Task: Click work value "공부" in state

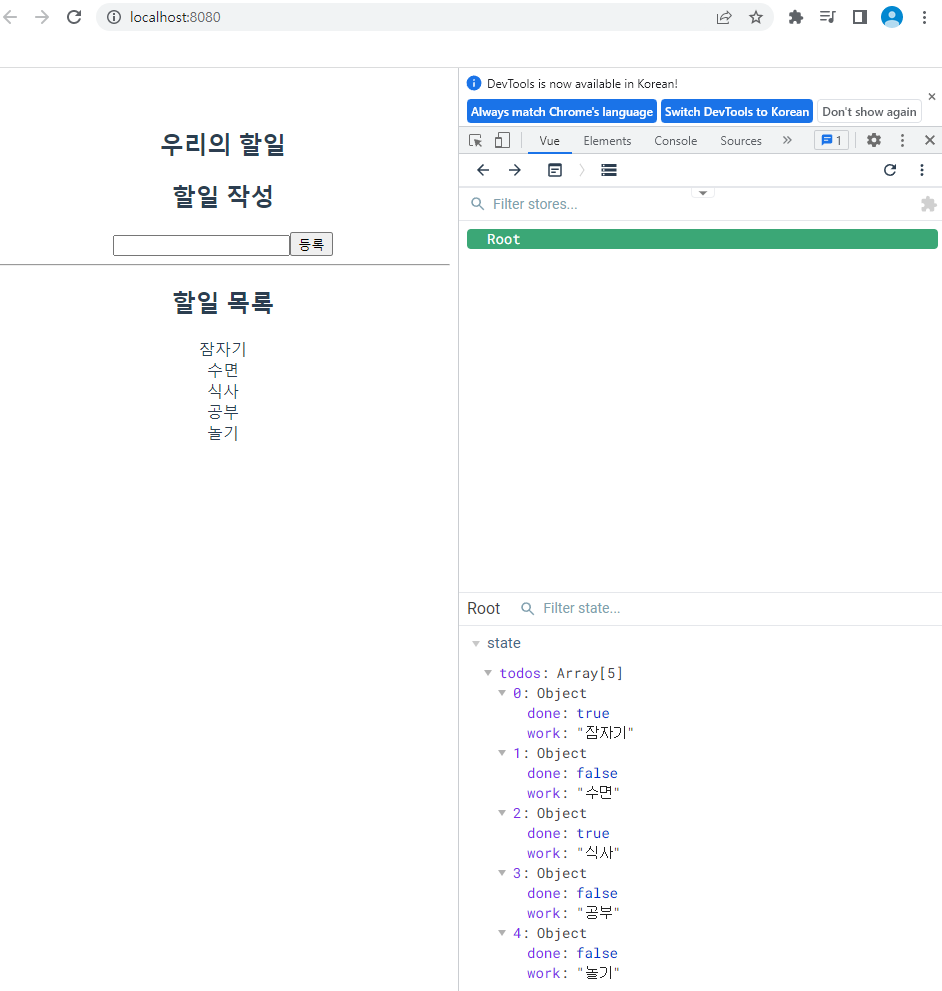Action: point(598,913)
